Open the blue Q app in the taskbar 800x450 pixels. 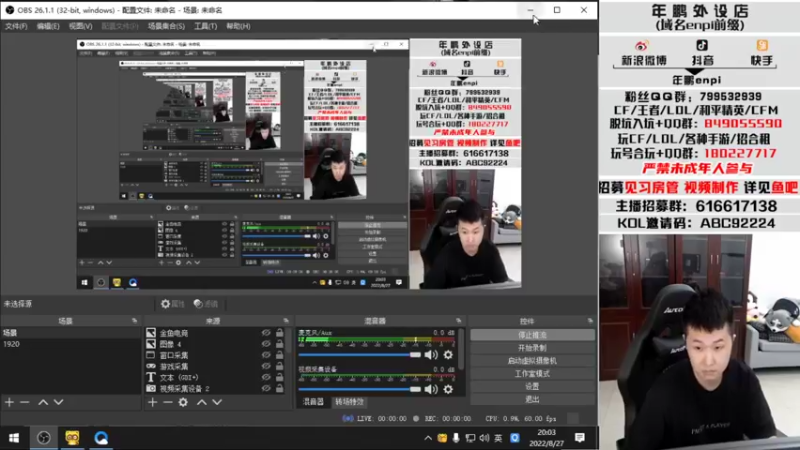point(101,438)
